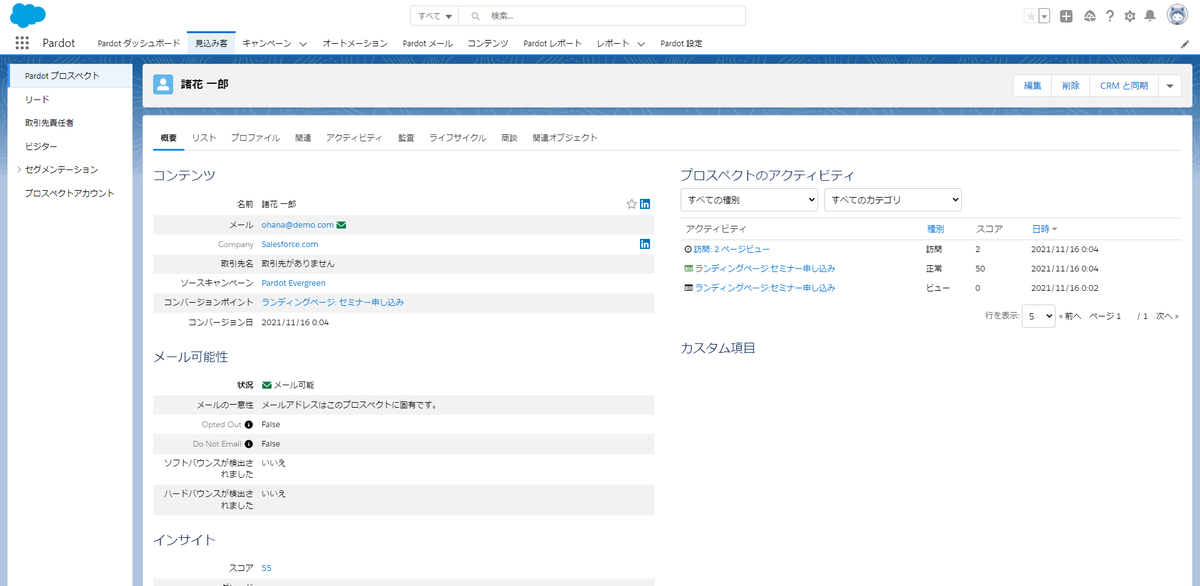Viewport: 1200px width, 586px height.
Task: Click the info icon next to Do Not Email
Action: click(x=248, y=444)
